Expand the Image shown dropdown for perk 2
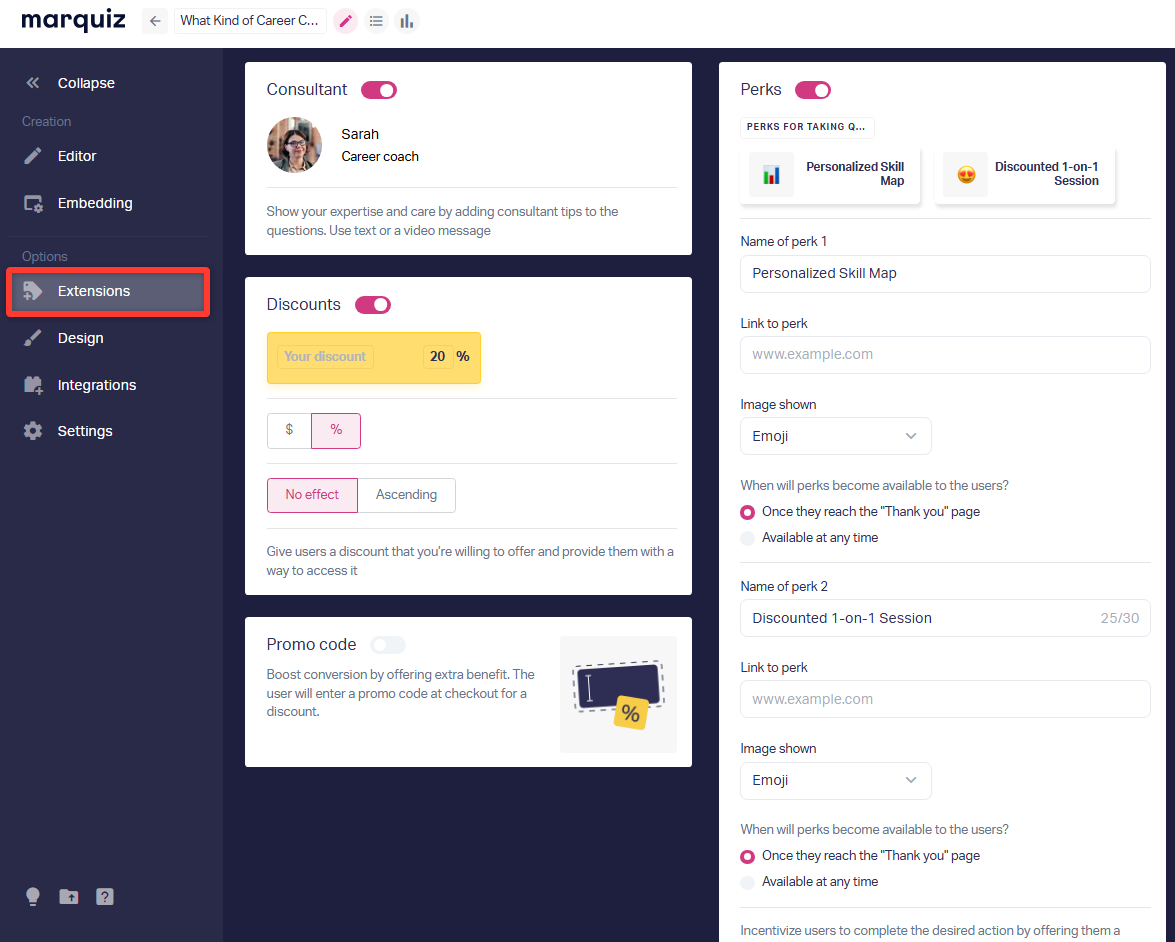The width and height of the screenshot is (1175, 942). [x=835, y=780]
